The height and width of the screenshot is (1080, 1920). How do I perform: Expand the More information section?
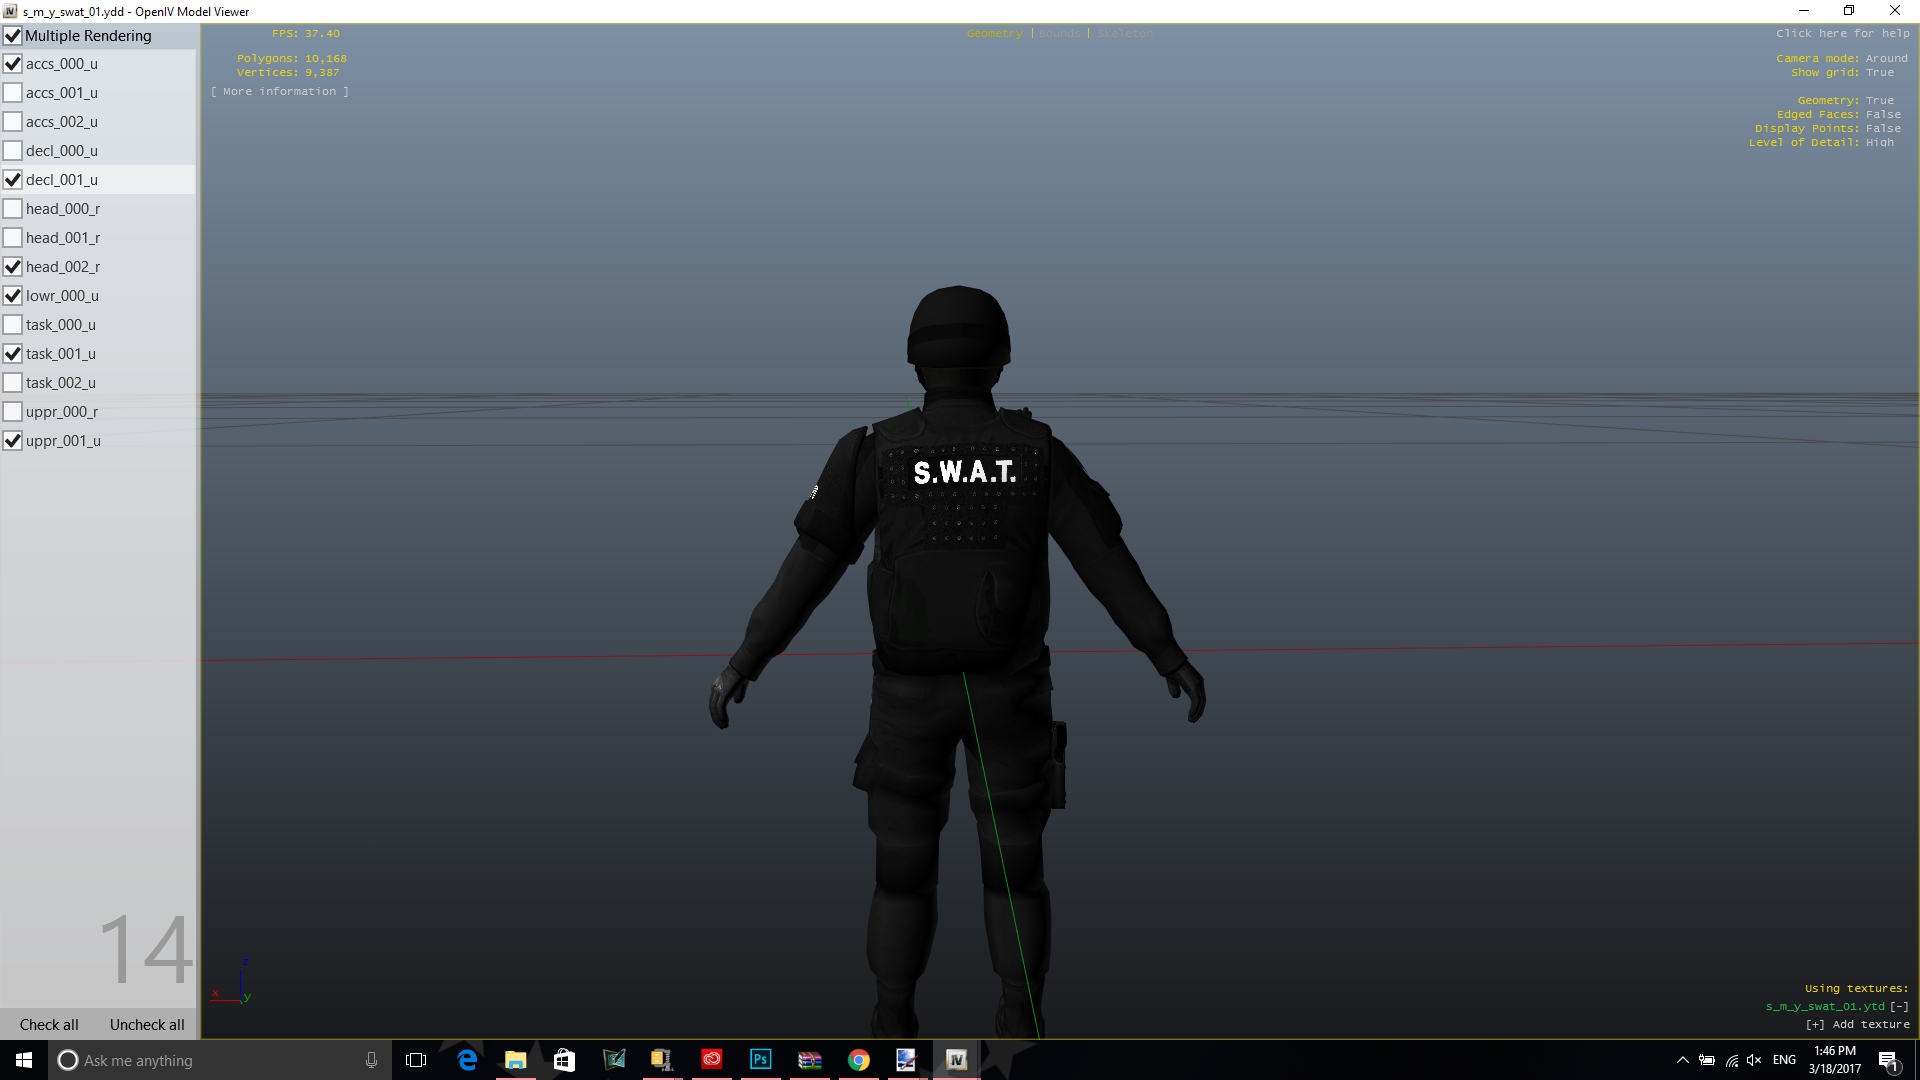280,92
